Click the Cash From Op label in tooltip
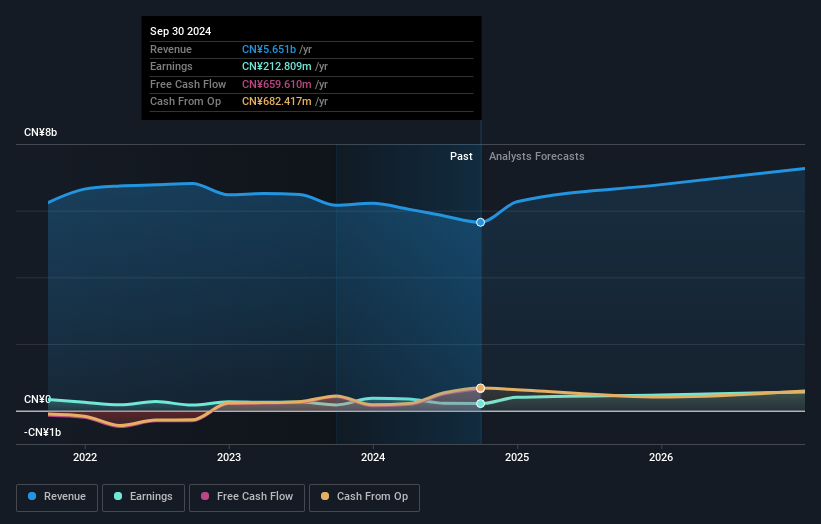The width and height of the screenshot is (821, 524). (185, 102)
